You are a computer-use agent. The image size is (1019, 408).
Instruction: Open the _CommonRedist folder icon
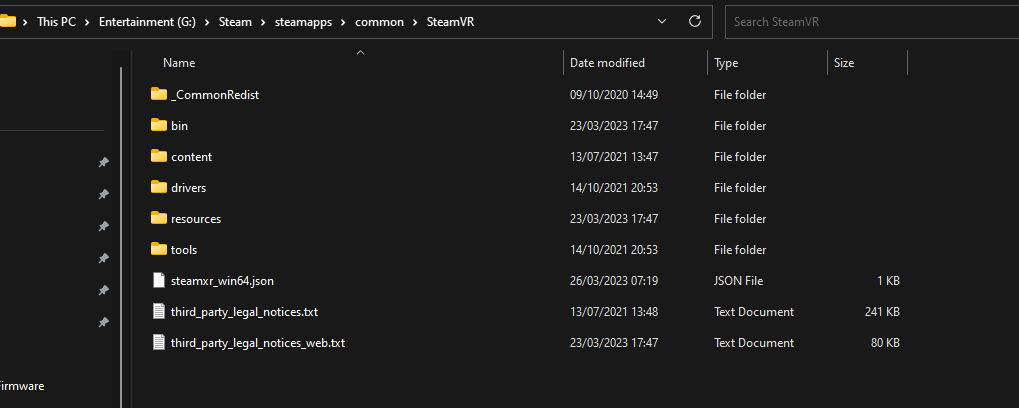pos(159,94)
